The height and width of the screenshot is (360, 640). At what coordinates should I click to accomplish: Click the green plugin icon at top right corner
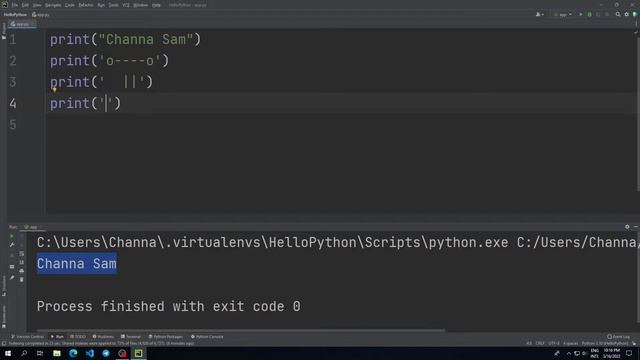click(635, 14)
